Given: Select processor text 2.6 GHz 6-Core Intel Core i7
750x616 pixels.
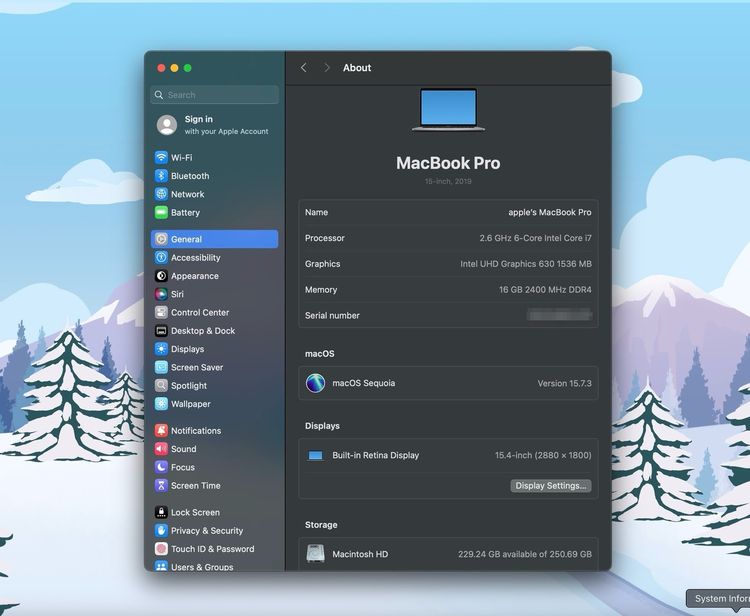Looking at the screenshot, I should click(x=535, y=238).
